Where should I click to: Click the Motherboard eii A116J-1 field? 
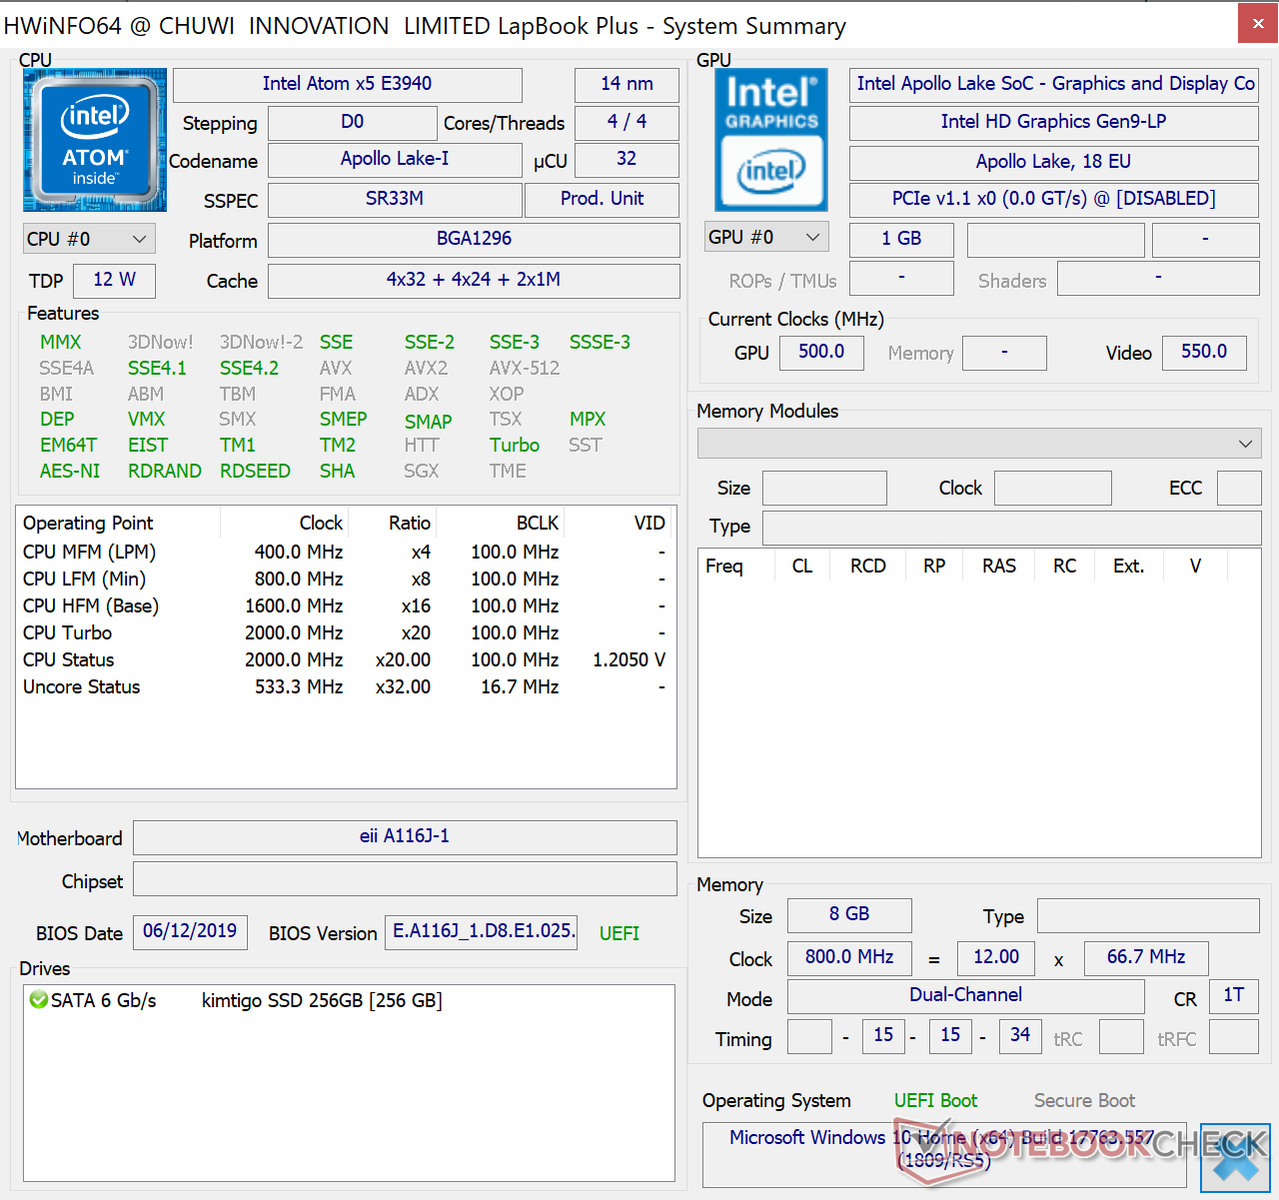click(x=405, y=837)
